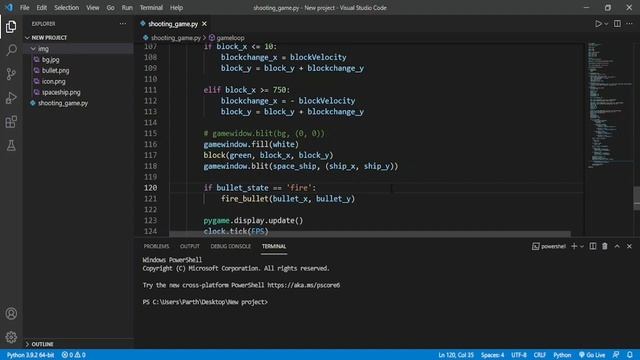Click the https://aka.ms/pscore6 link in terminal
The image size is (640, 360).
[303, 285]
